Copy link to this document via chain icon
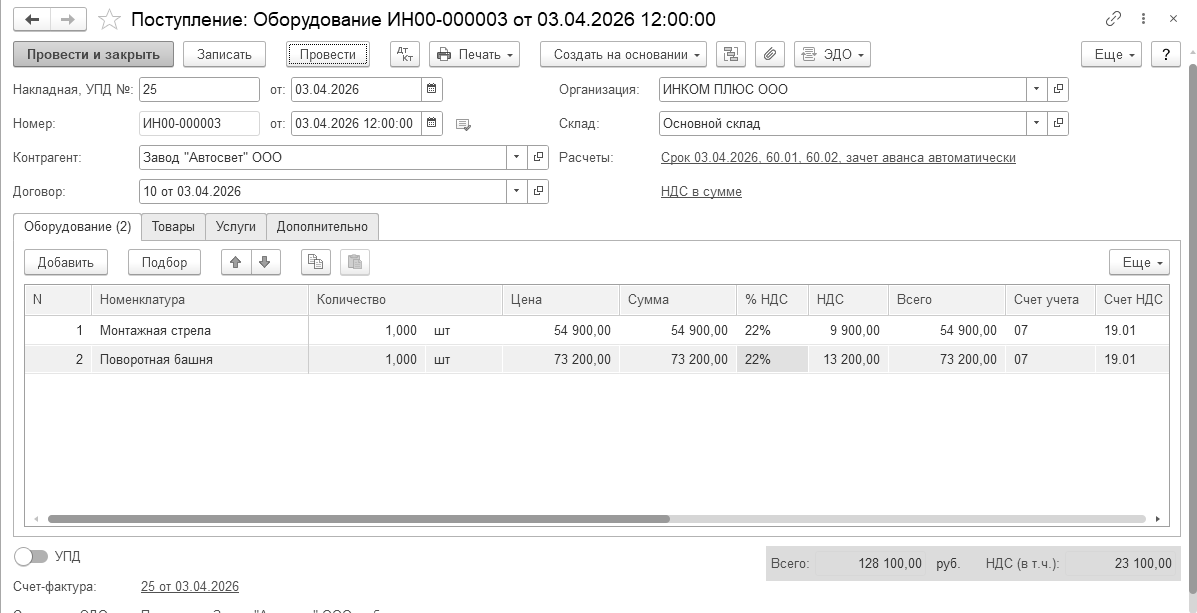 (1113, 19)
